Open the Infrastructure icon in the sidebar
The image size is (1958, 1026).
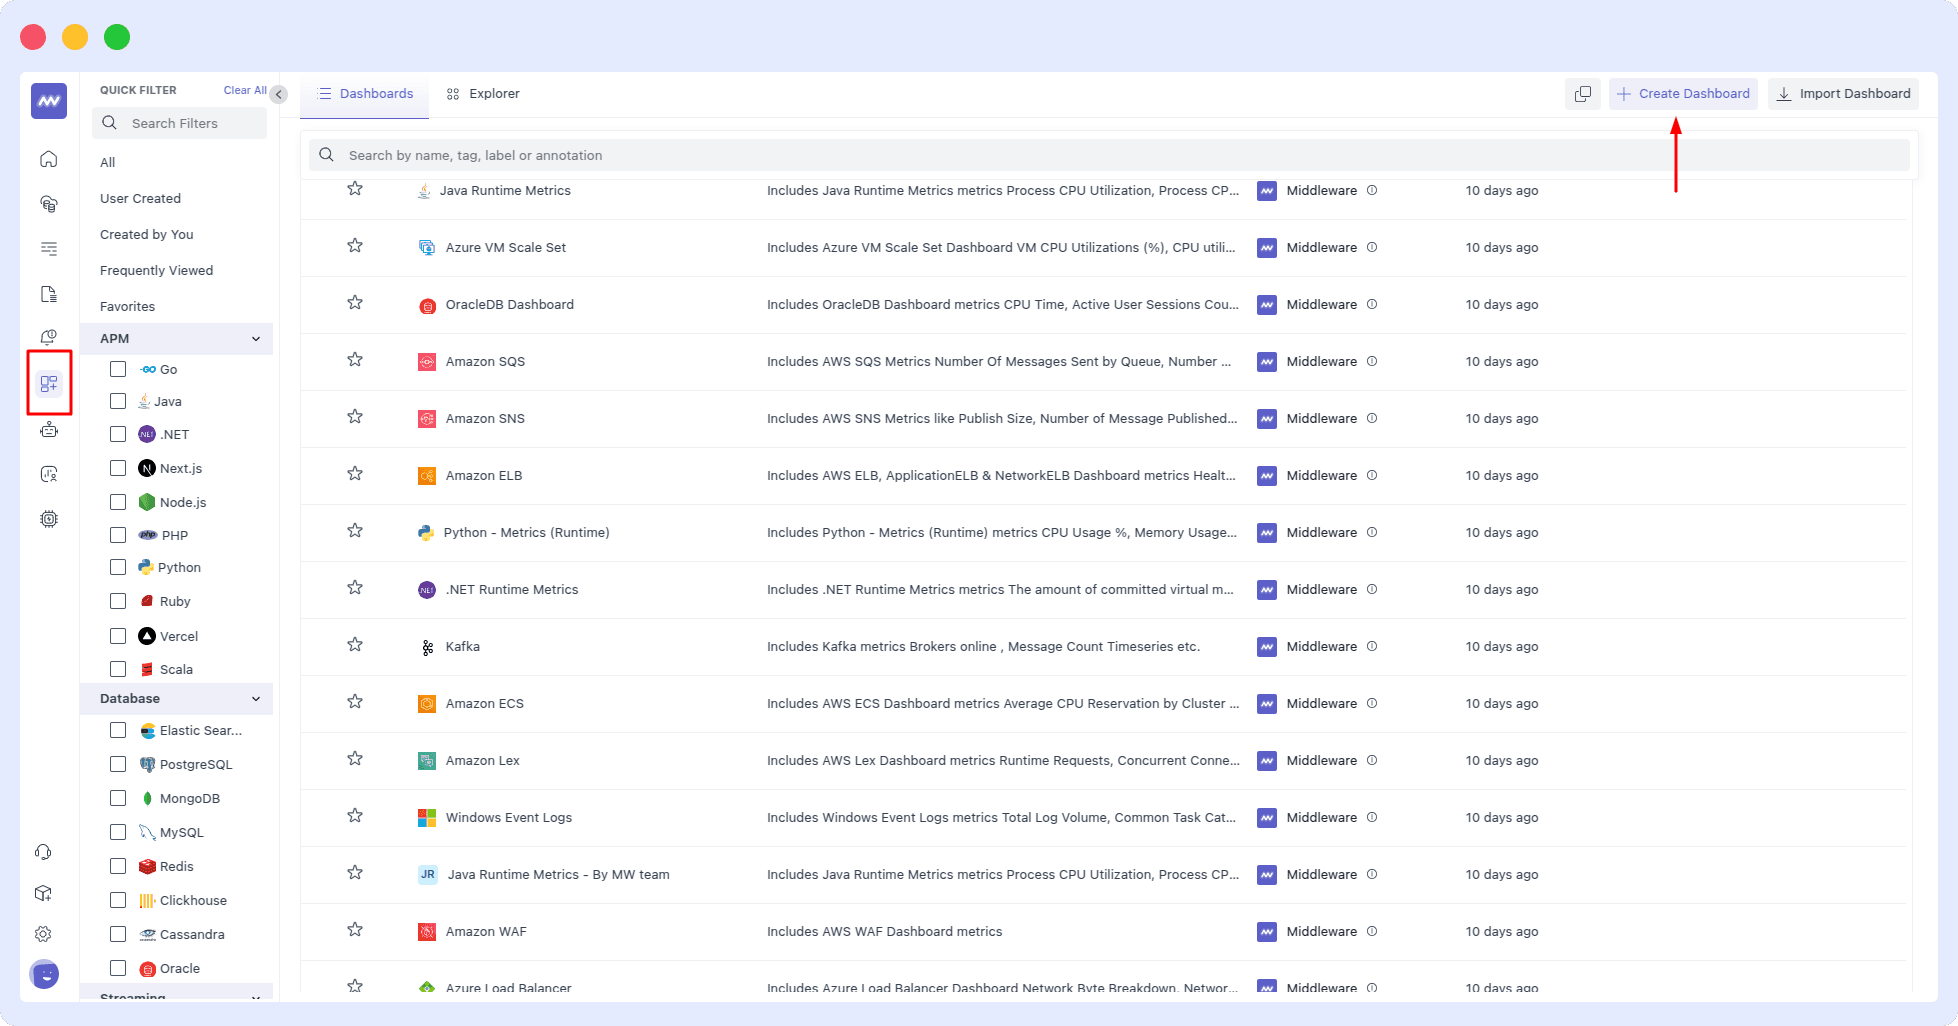coord(48,204)
